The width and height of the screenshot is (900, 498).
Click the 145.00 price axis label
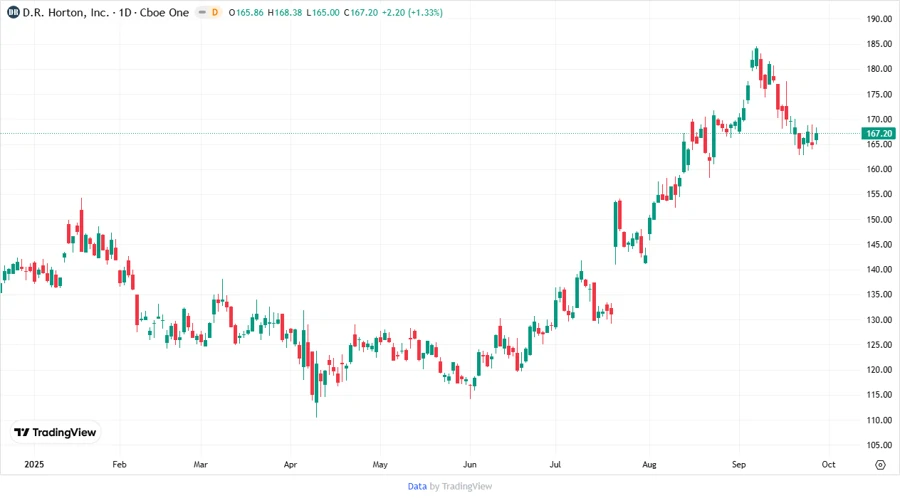pos(879,244)
